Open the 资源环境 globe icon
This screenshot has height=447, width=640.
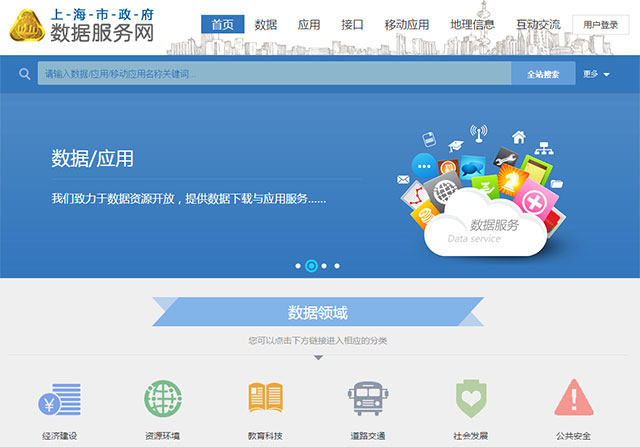163,399
